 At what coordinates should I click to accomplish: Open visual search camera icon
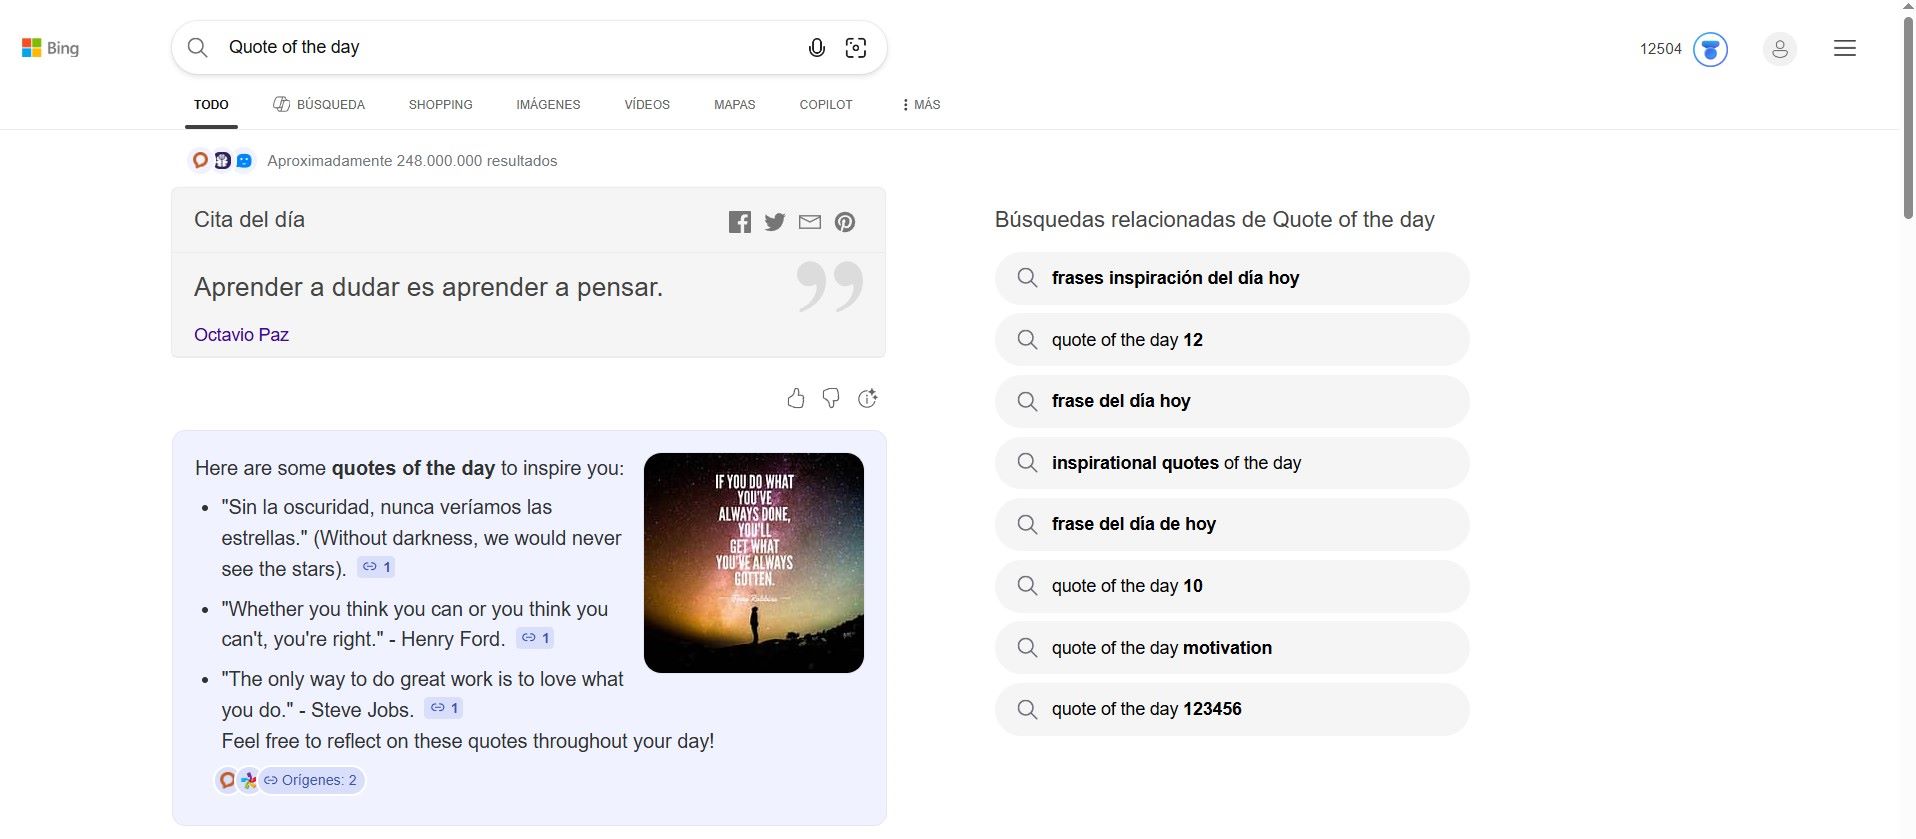click(x=856, y=48)
